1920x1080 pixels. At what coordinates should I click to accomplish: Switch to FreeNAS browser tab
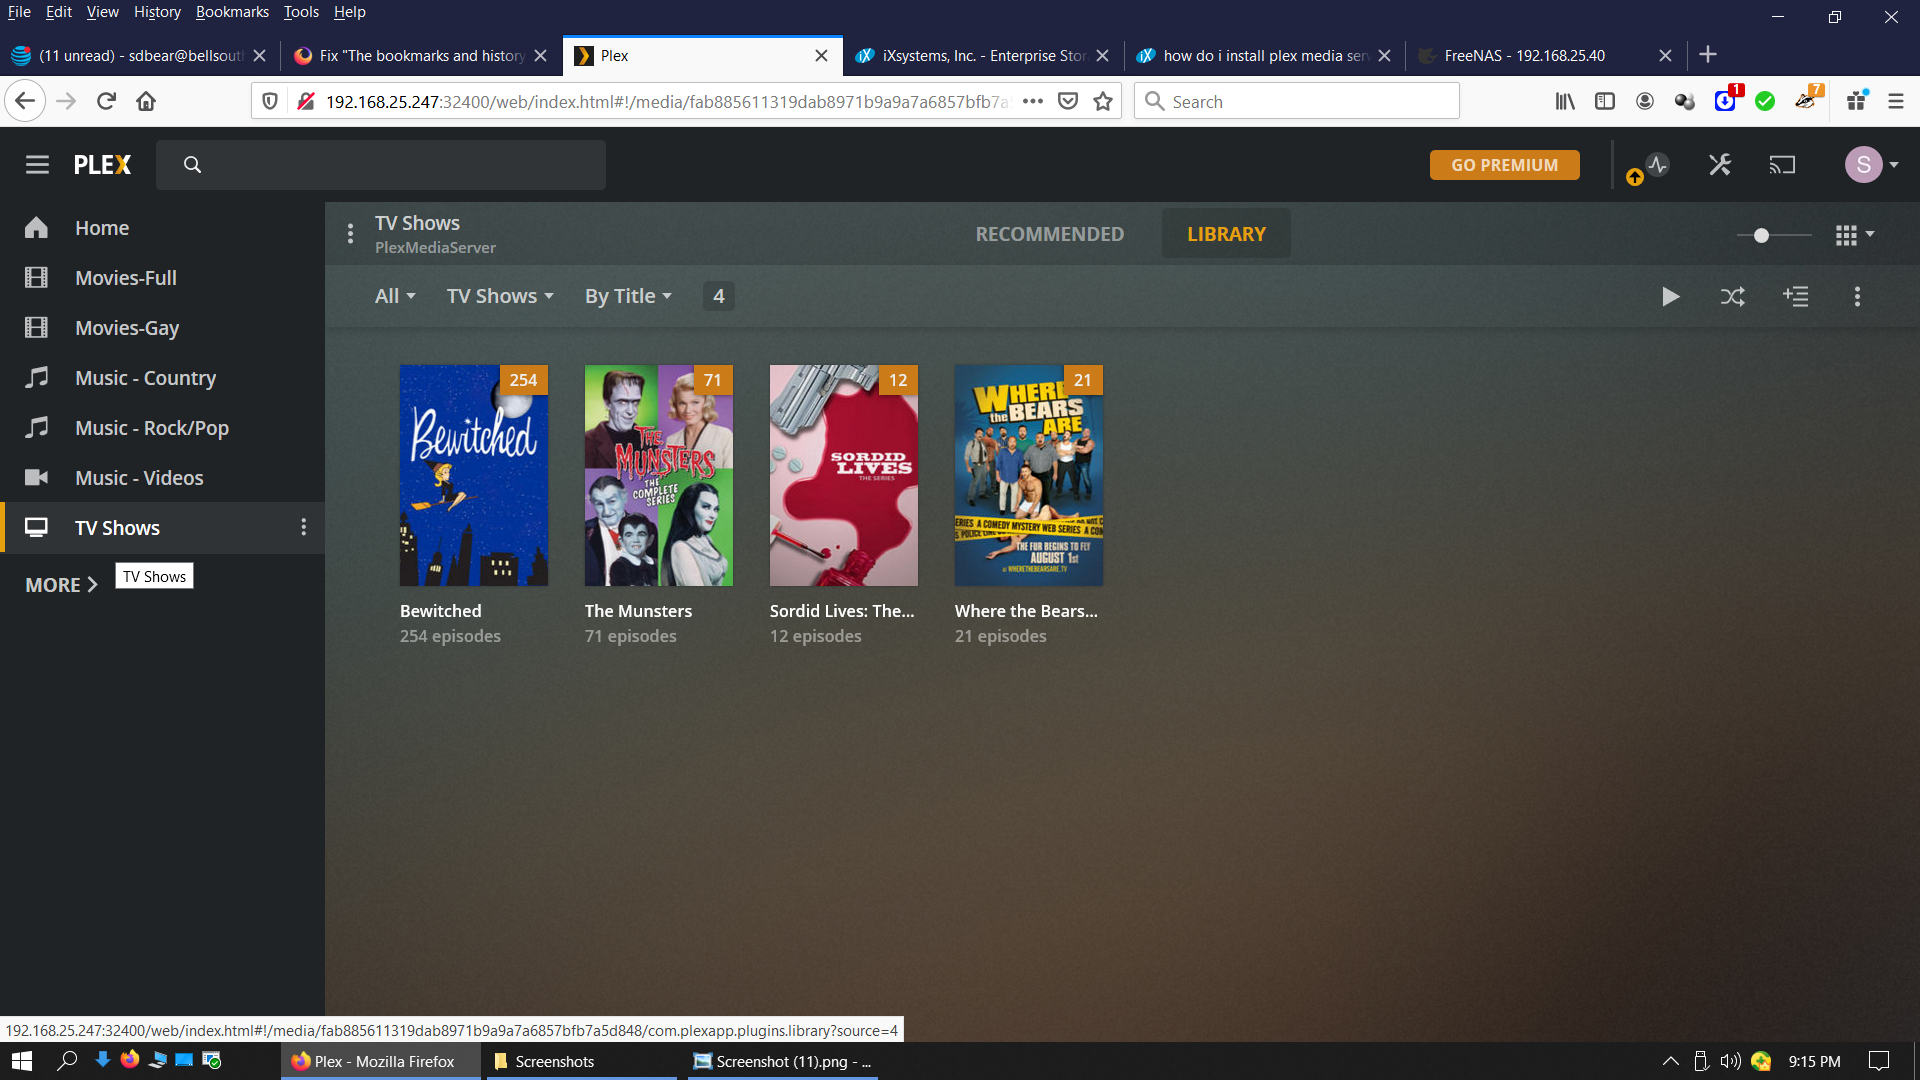pos(1545,56)
